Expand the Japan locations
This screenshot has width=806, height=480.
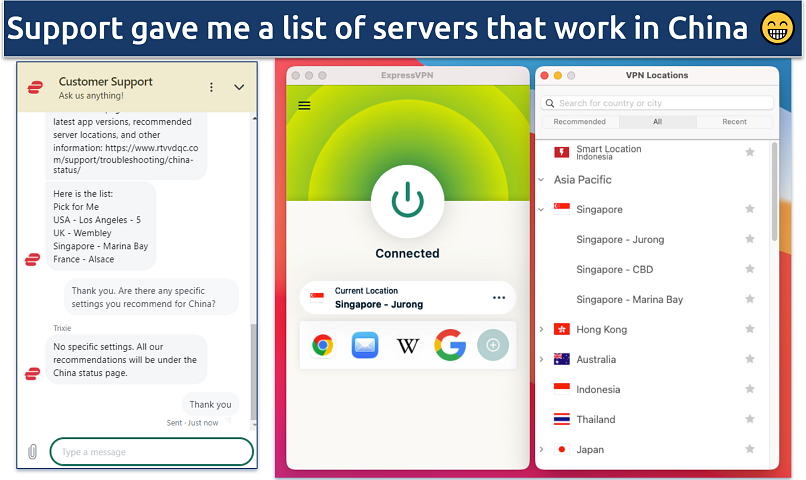coord(541,449)
